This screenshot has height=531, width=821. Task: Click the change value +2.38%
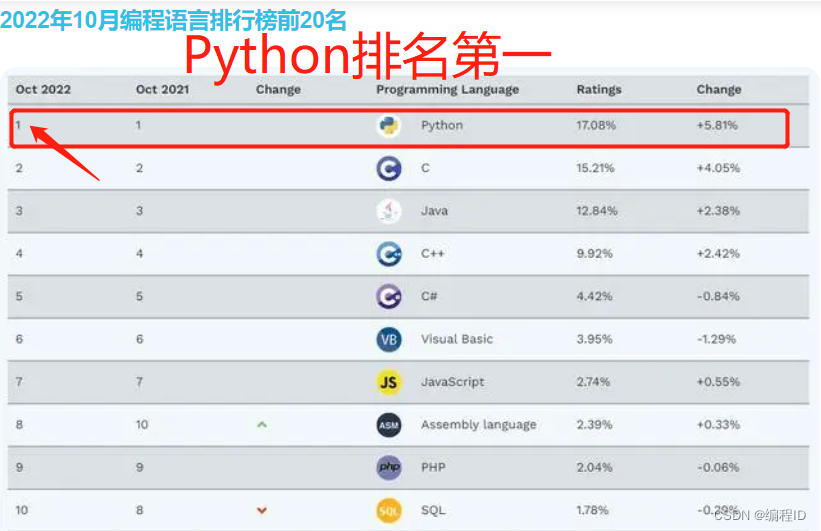click(718, 211)
